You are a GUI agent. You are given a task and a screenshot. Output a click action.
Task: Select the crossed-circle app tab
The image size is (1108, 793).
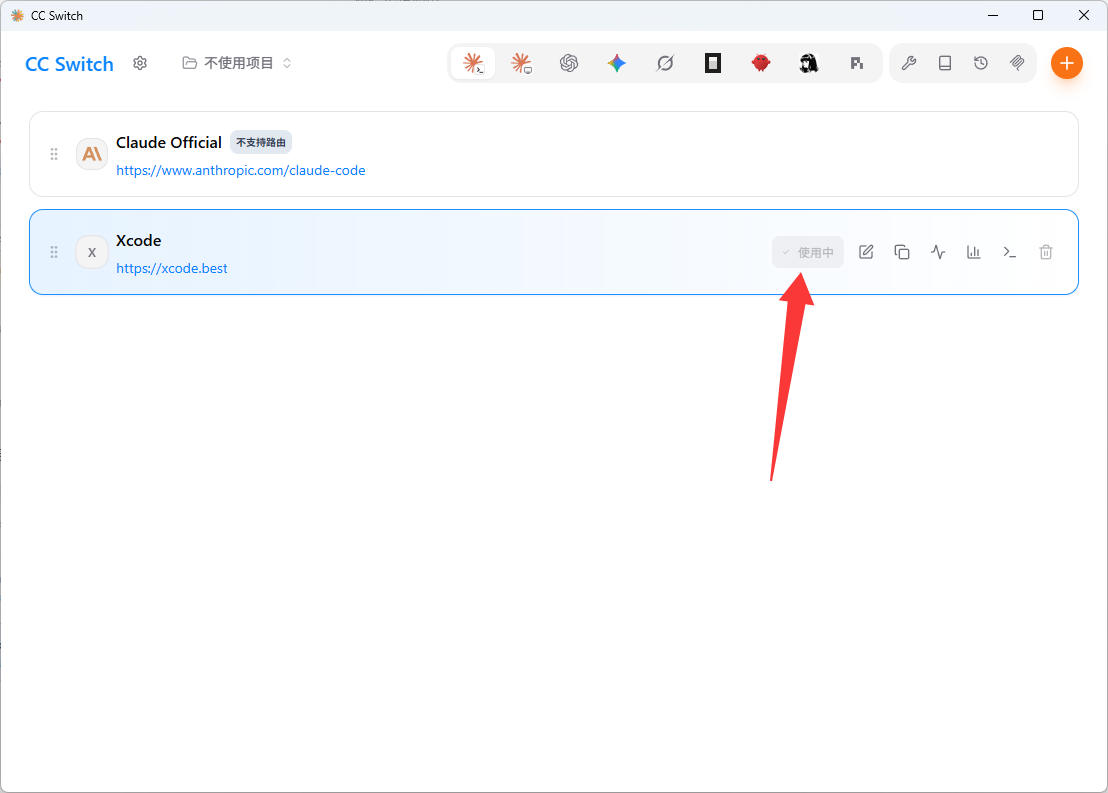pyautogui.click(x=665, y=64)
